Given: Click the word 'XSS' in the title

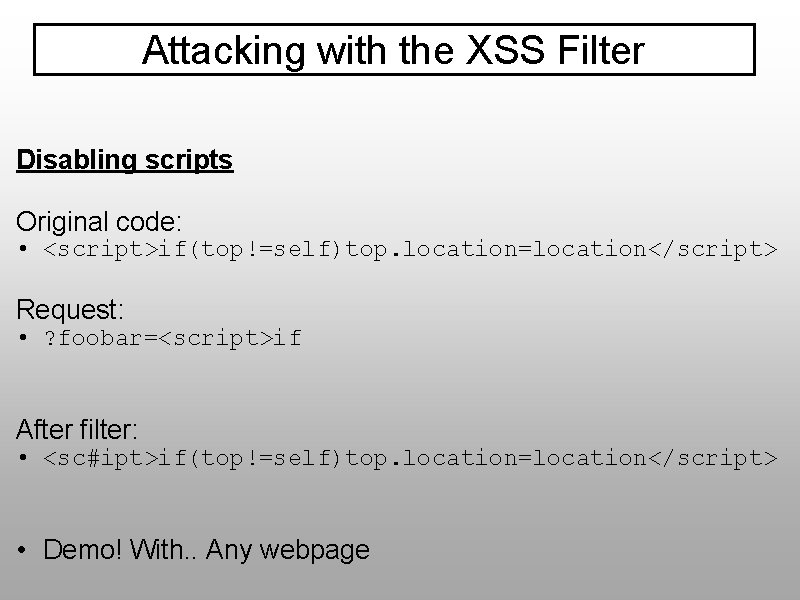Looking at the screenshot, I should [491, 50].
